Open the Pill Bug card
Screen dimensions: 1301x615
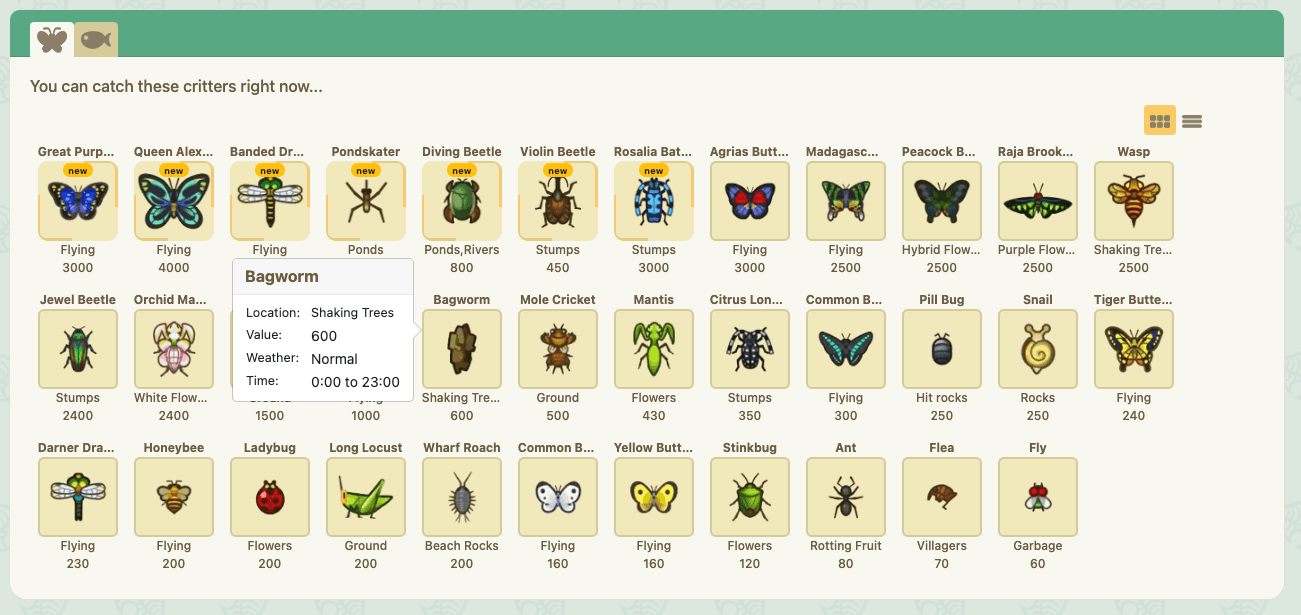click(941, 348)
